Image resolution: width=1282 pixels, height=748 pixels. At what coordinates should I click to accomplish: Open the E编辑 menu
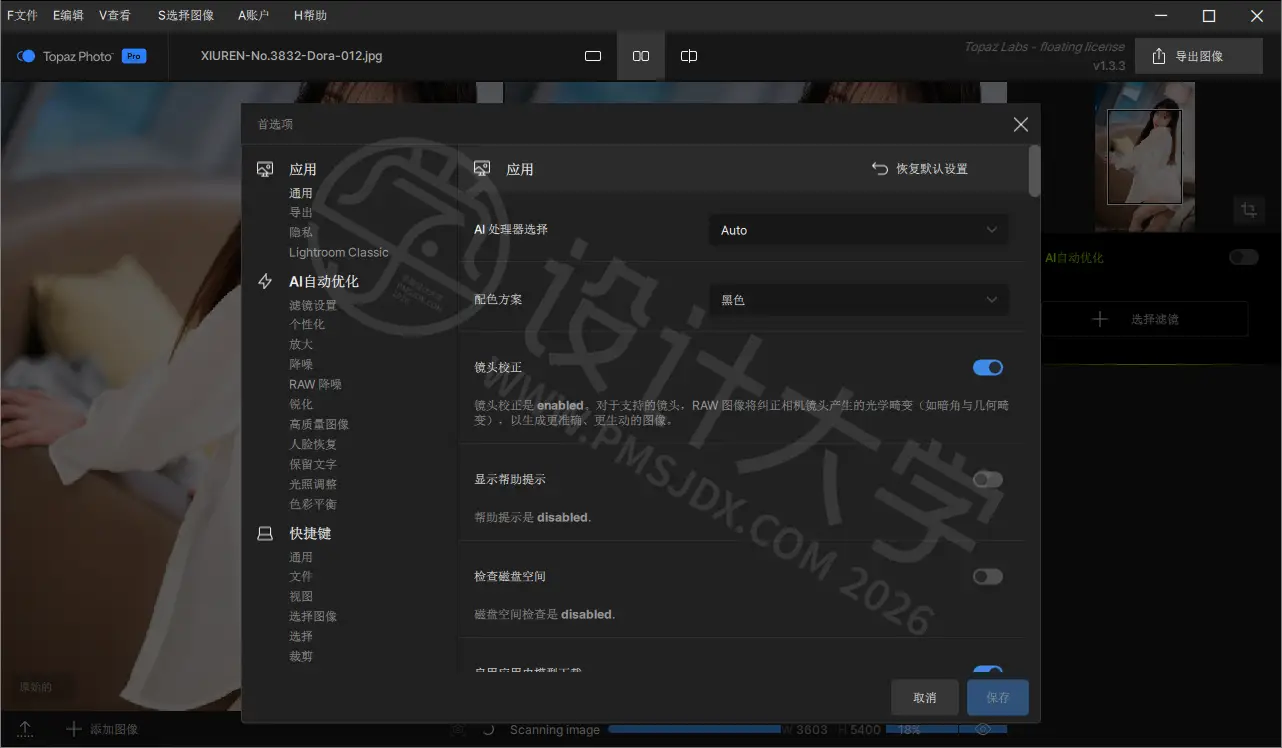(x=68, y=15)
